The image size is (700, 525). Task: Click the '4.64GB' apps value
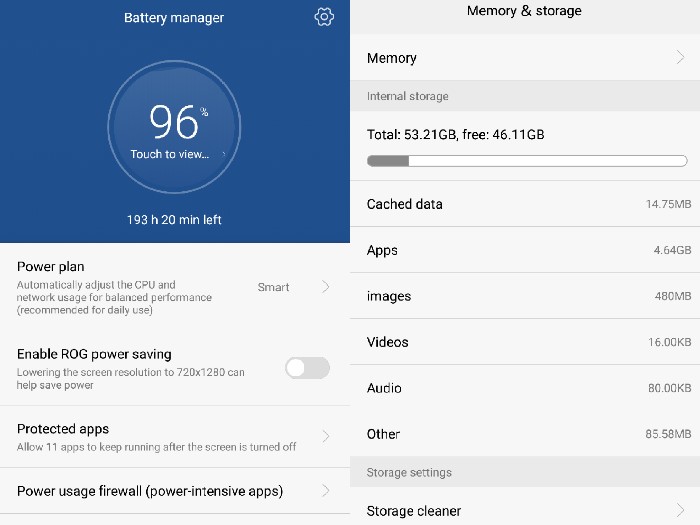tap(672, 250)
